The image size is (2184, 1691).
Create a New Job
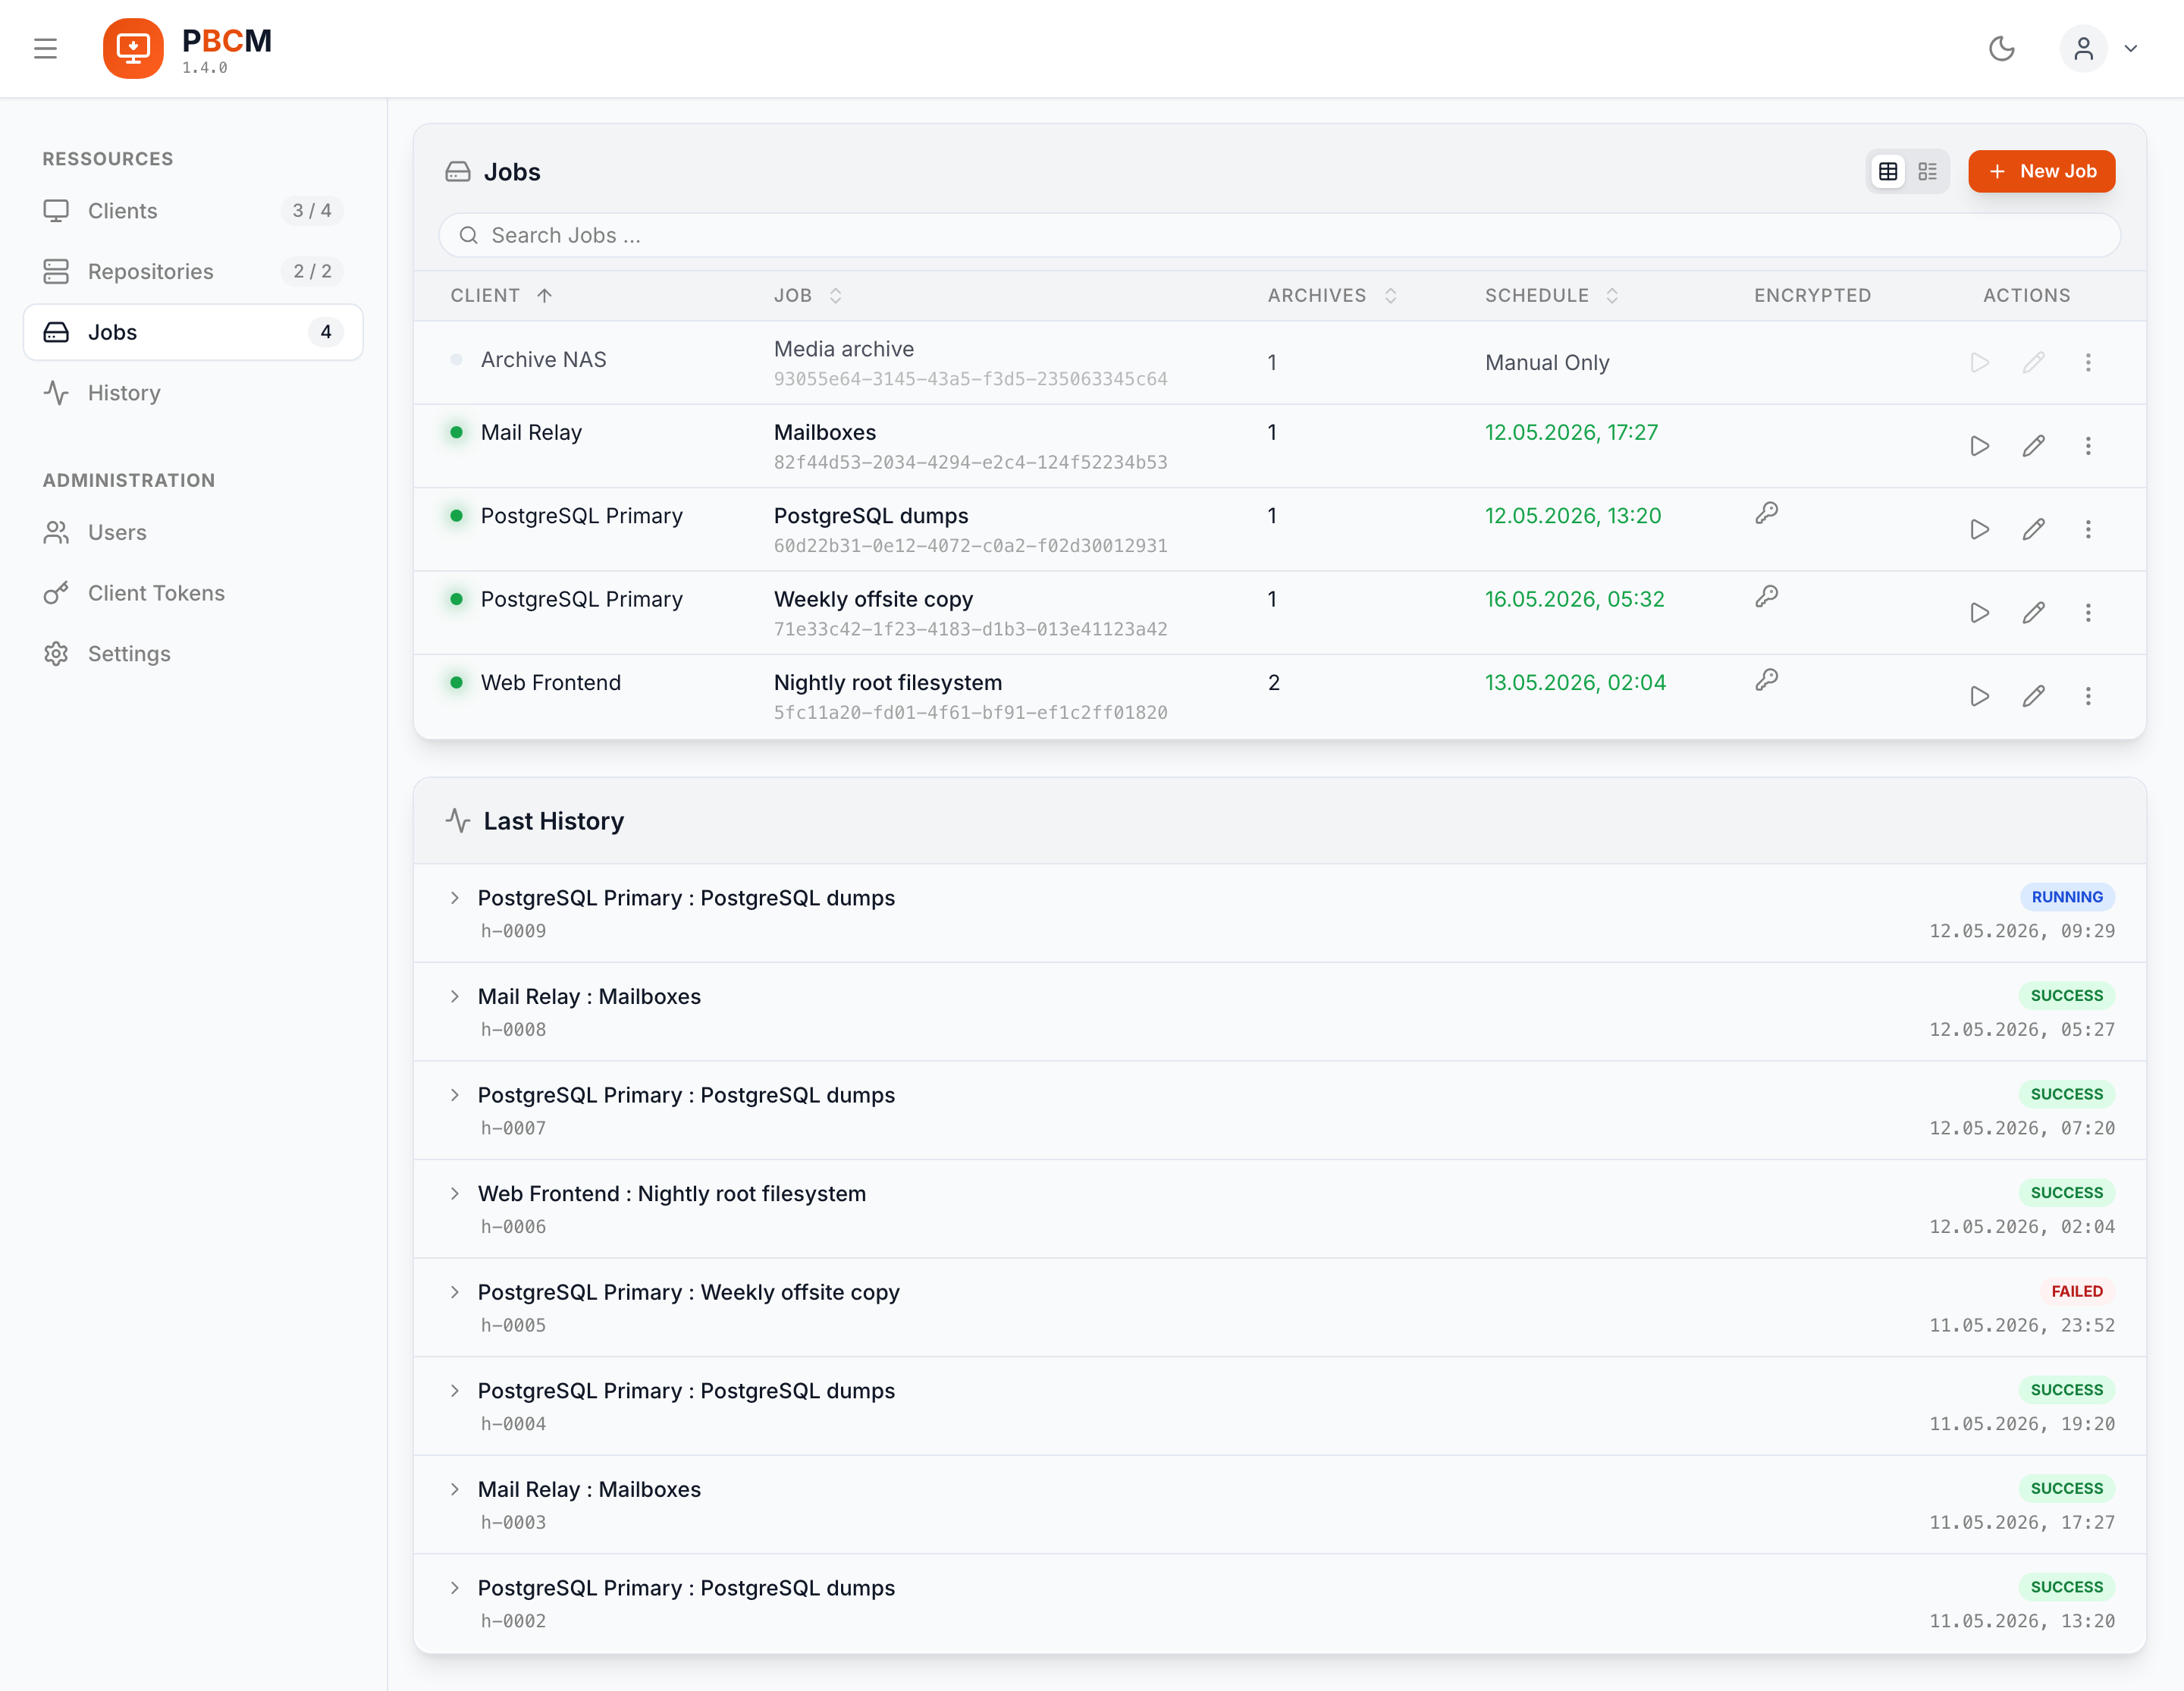click(x=2041, y=171)
